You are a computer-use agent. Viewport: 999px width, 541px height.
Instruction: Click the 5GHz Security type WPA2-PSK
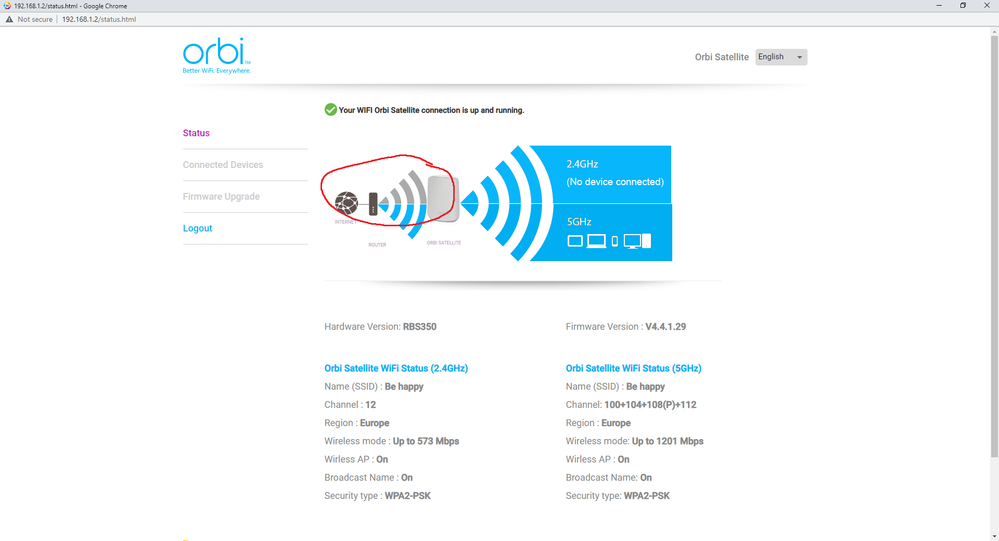(647, 496)
